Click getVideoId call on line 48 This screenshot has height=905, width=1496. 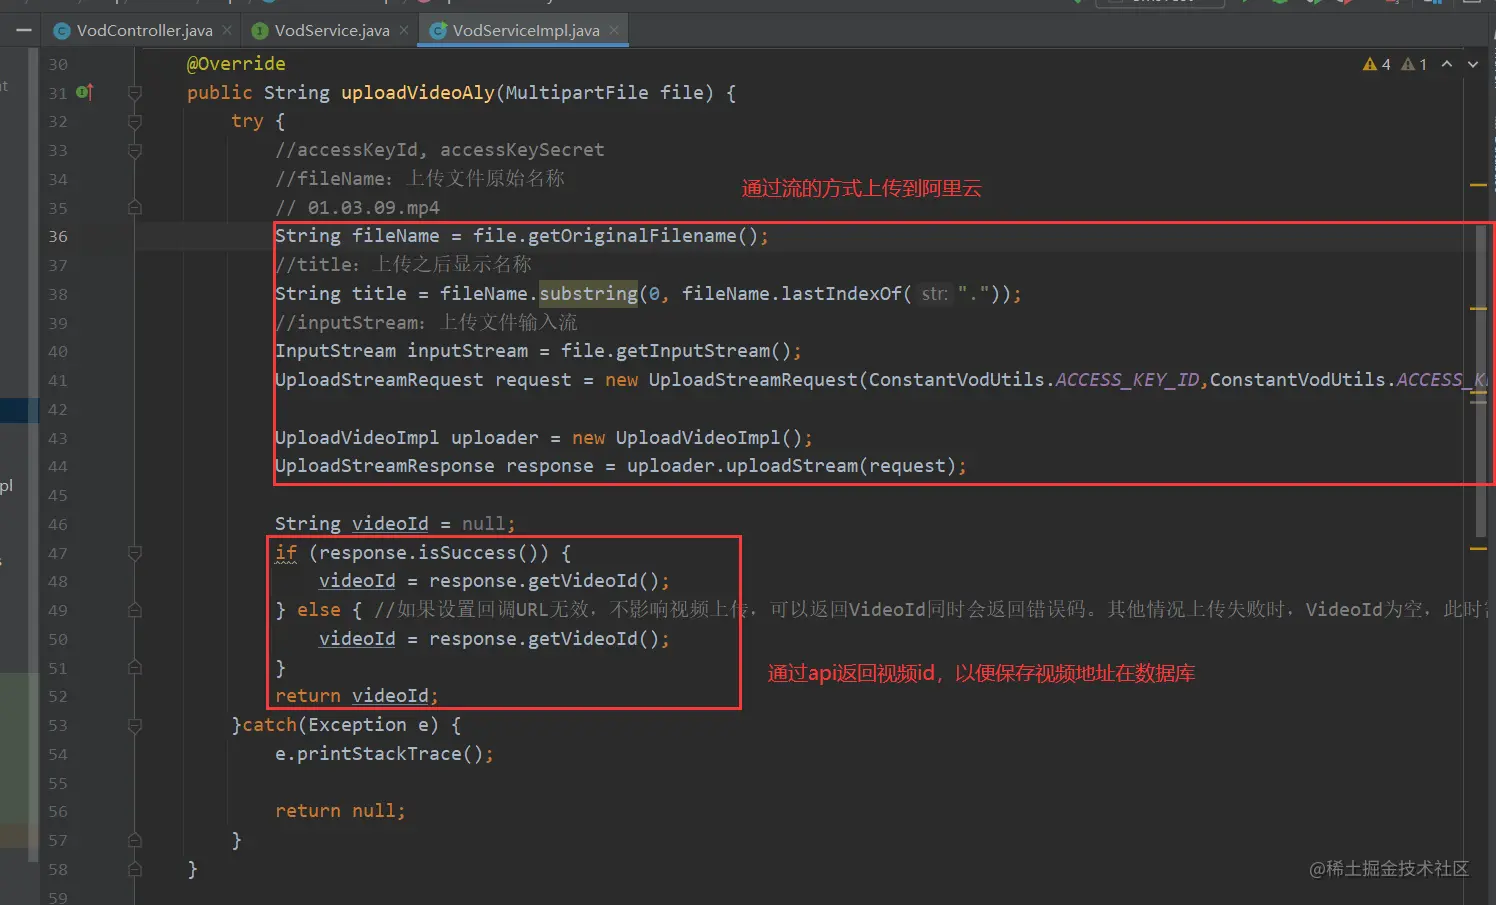[582, 581]
